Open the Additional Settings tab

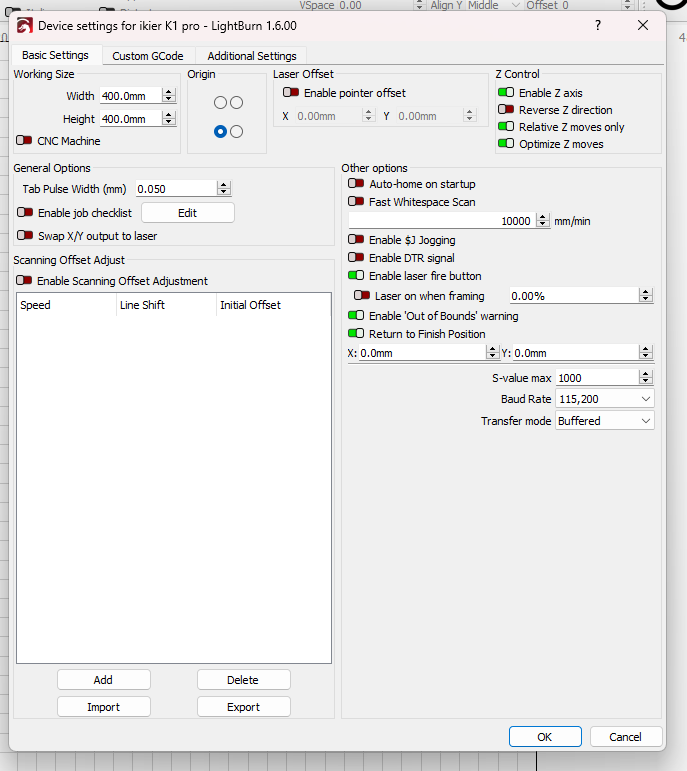click(252, 56)
